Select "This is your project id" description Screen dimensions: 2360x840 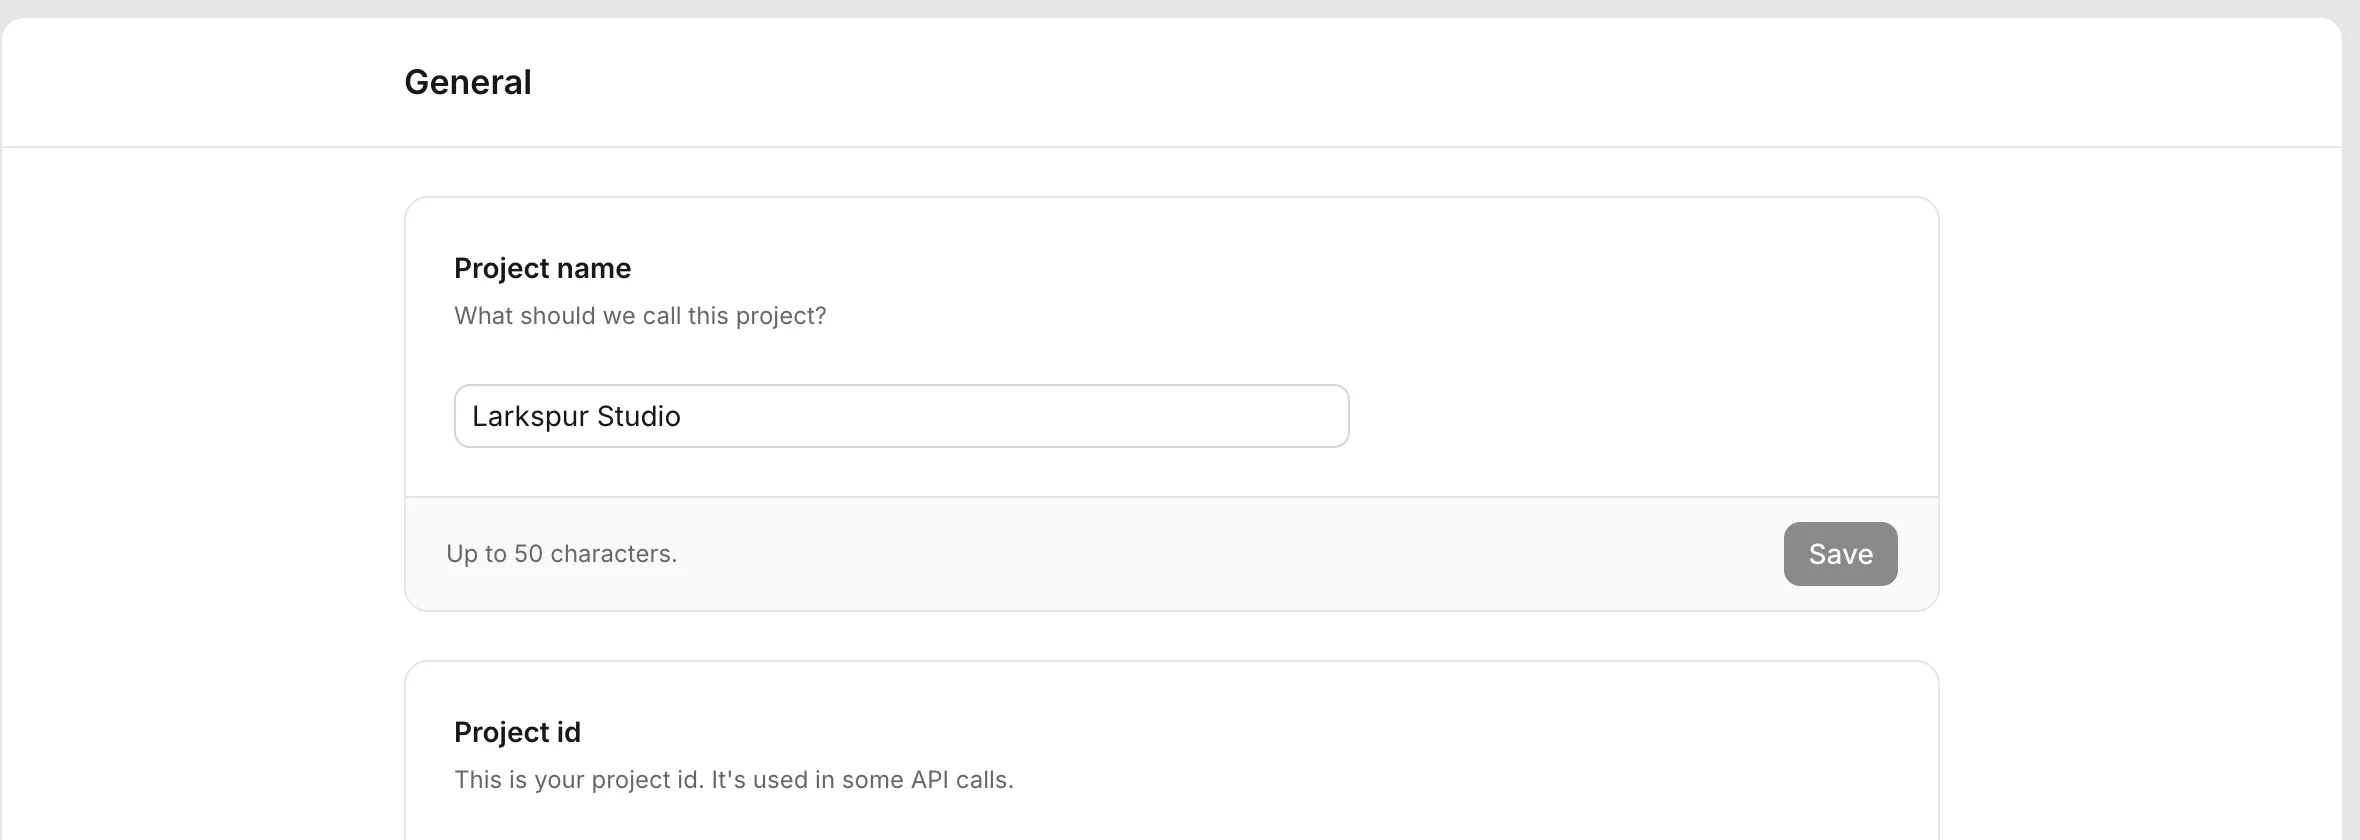click(x=733, y=780)
